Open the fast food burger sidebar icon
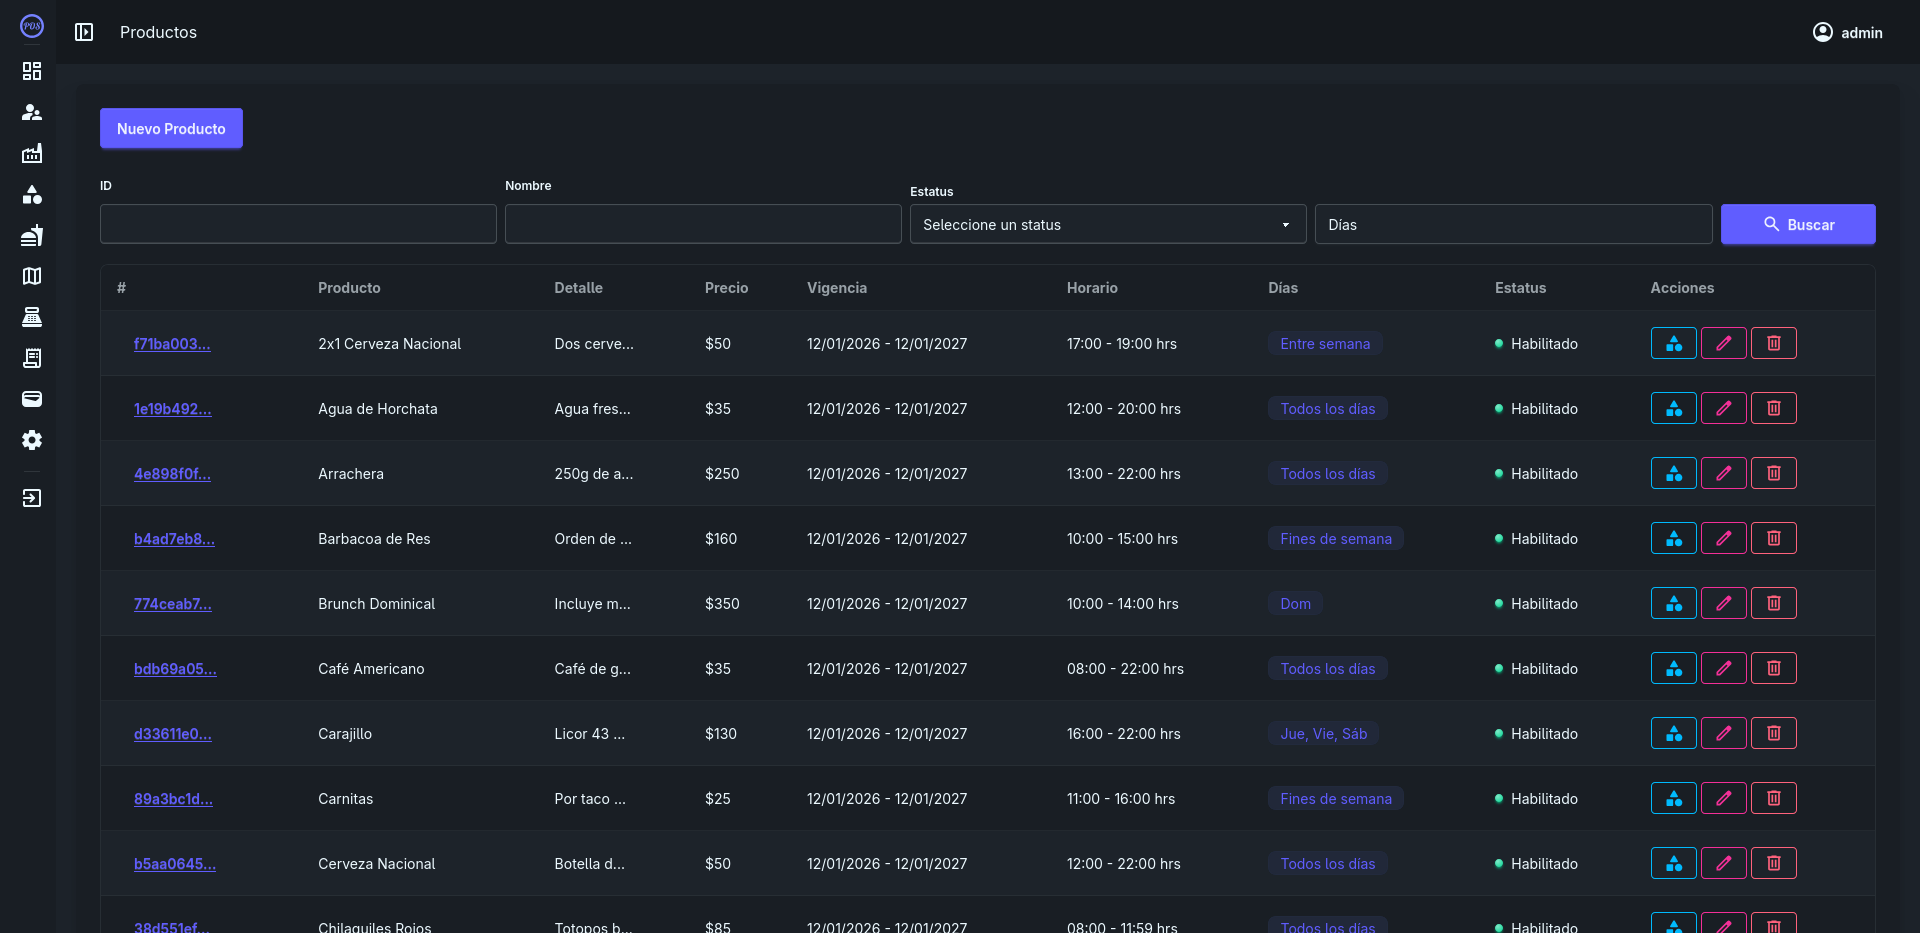The image size is (1920, 933). pos(32,235)
